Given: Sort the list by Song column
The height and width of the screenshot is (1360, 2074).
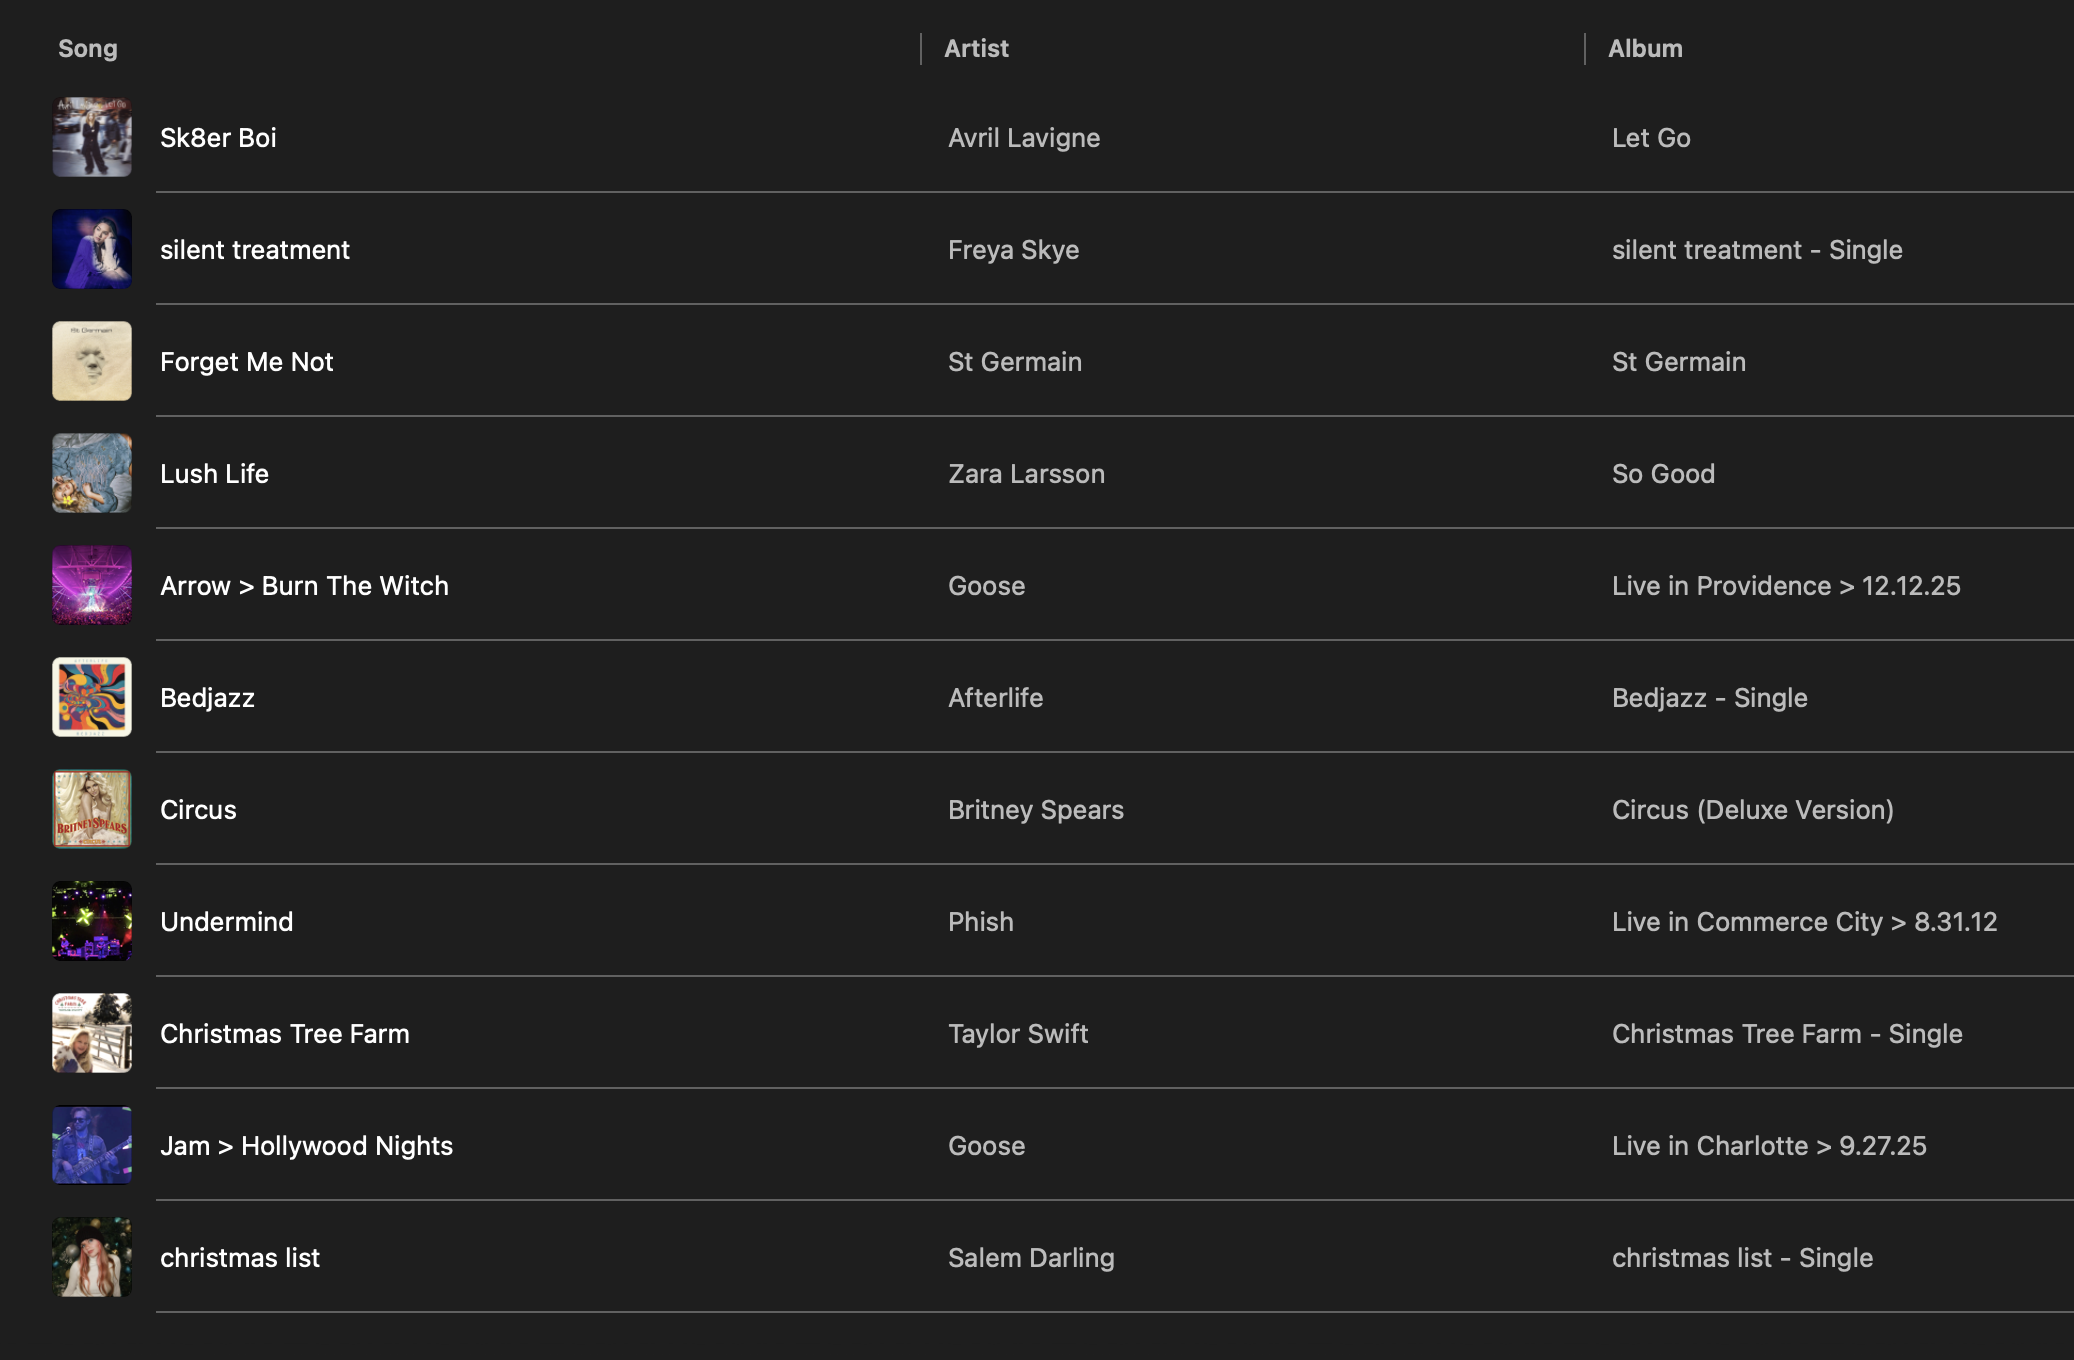Looking at the screenshot, I should coord(88,48).
